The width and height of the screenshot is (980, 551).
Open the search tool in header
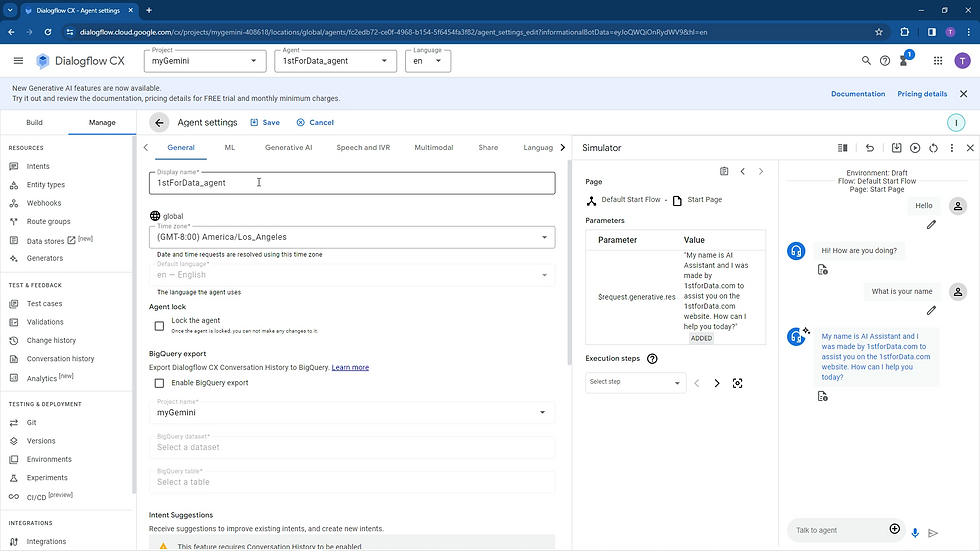(x=866, y=61)
